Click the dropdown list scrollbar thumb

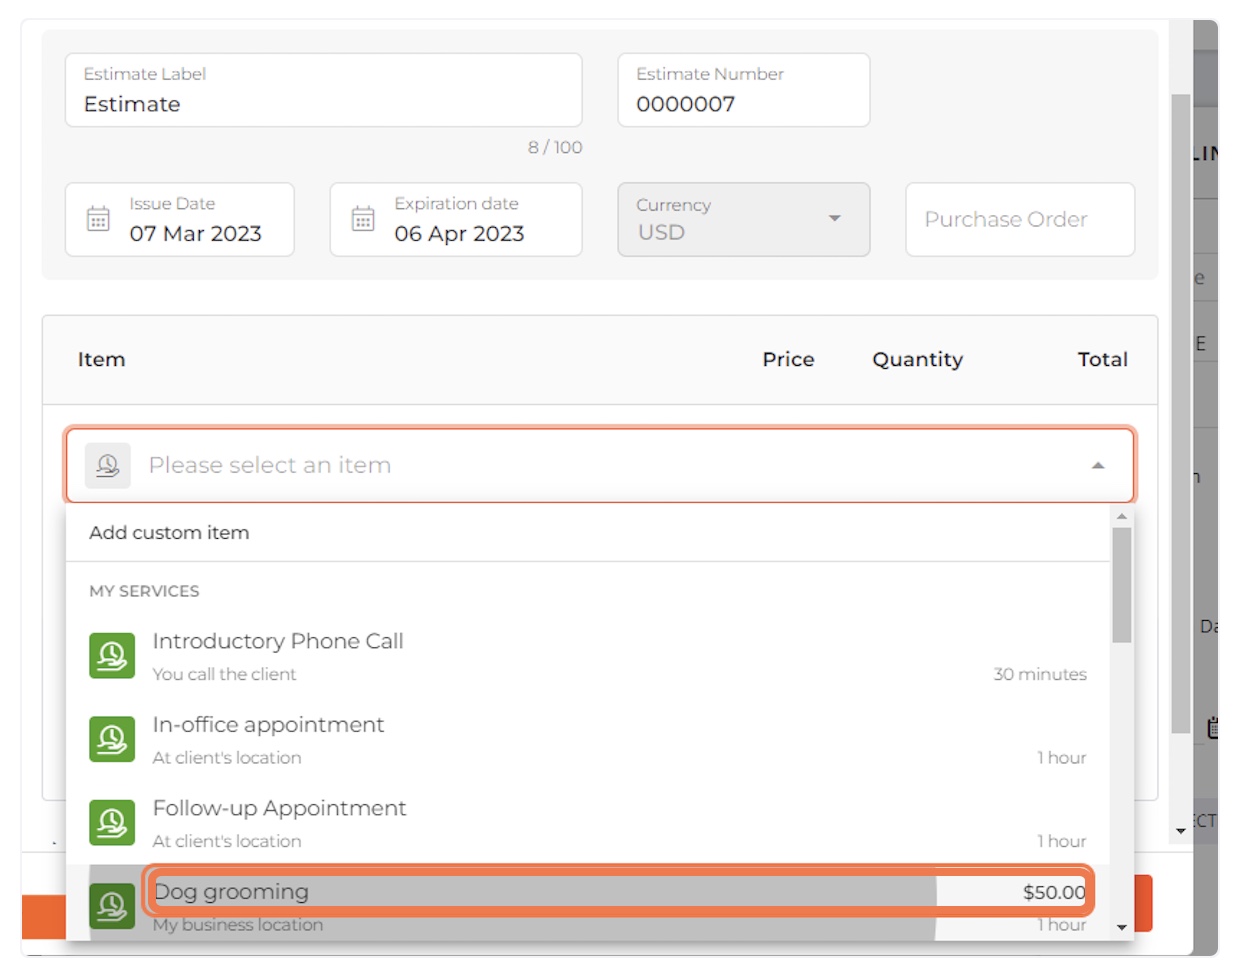pyautogui.click(x=1122, y=585)
